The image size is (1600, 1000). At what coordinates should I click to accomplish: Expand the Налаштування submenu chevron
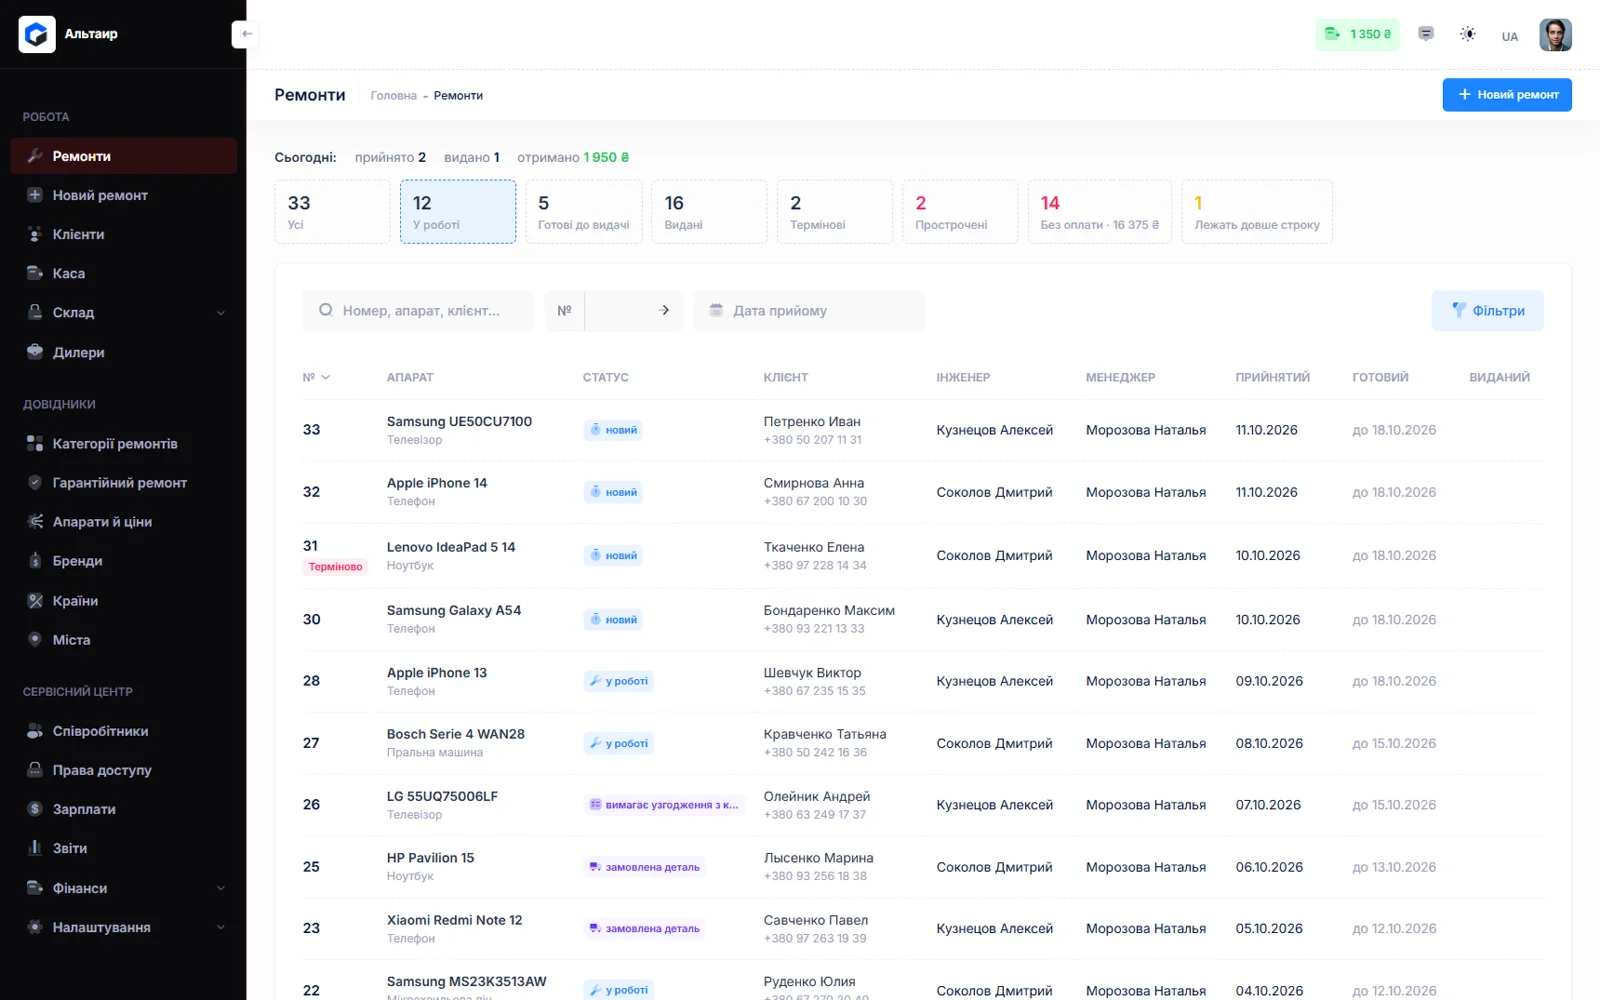tap(221, 927)
